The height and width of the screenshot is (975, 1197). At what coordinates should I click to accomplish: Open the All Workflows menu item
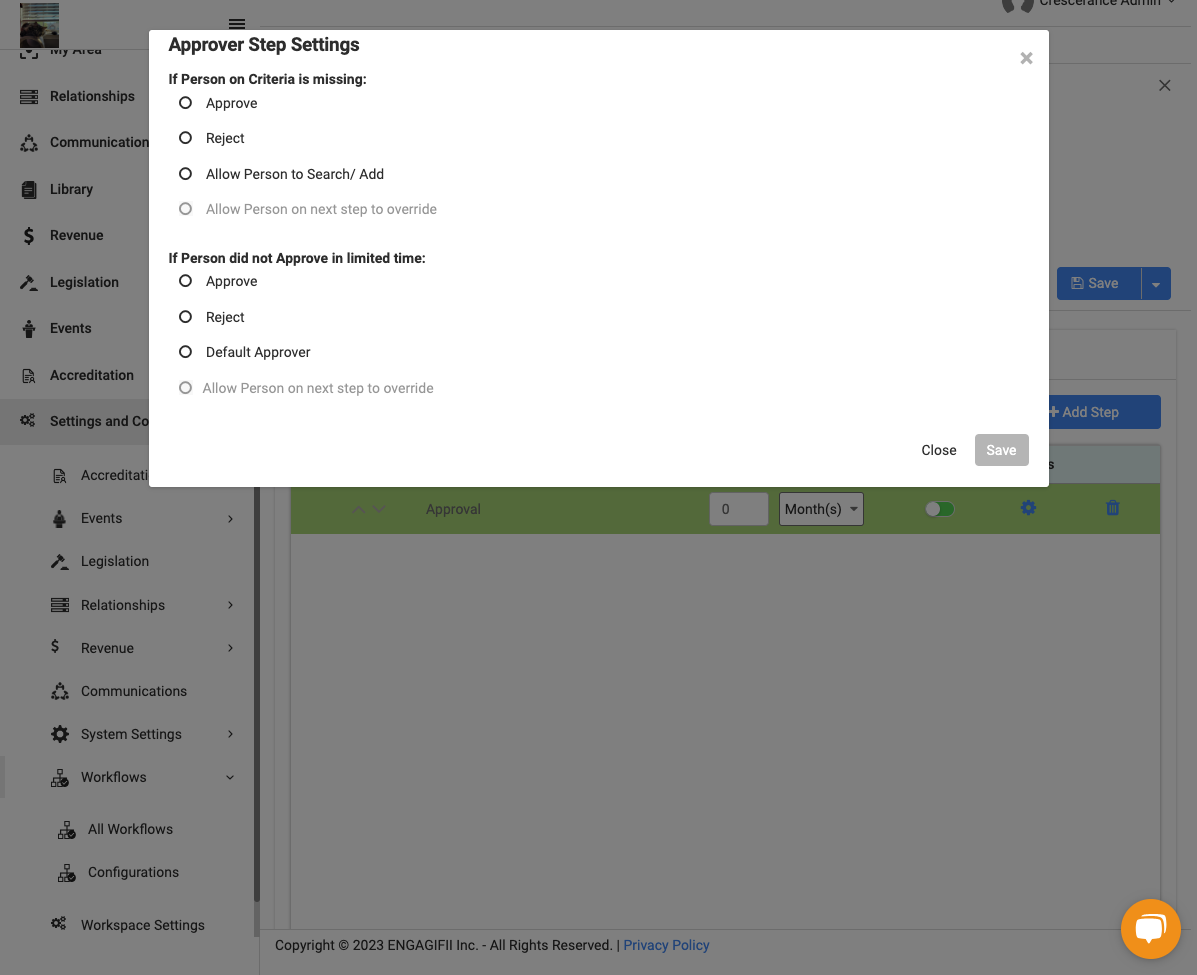point(130,829)
